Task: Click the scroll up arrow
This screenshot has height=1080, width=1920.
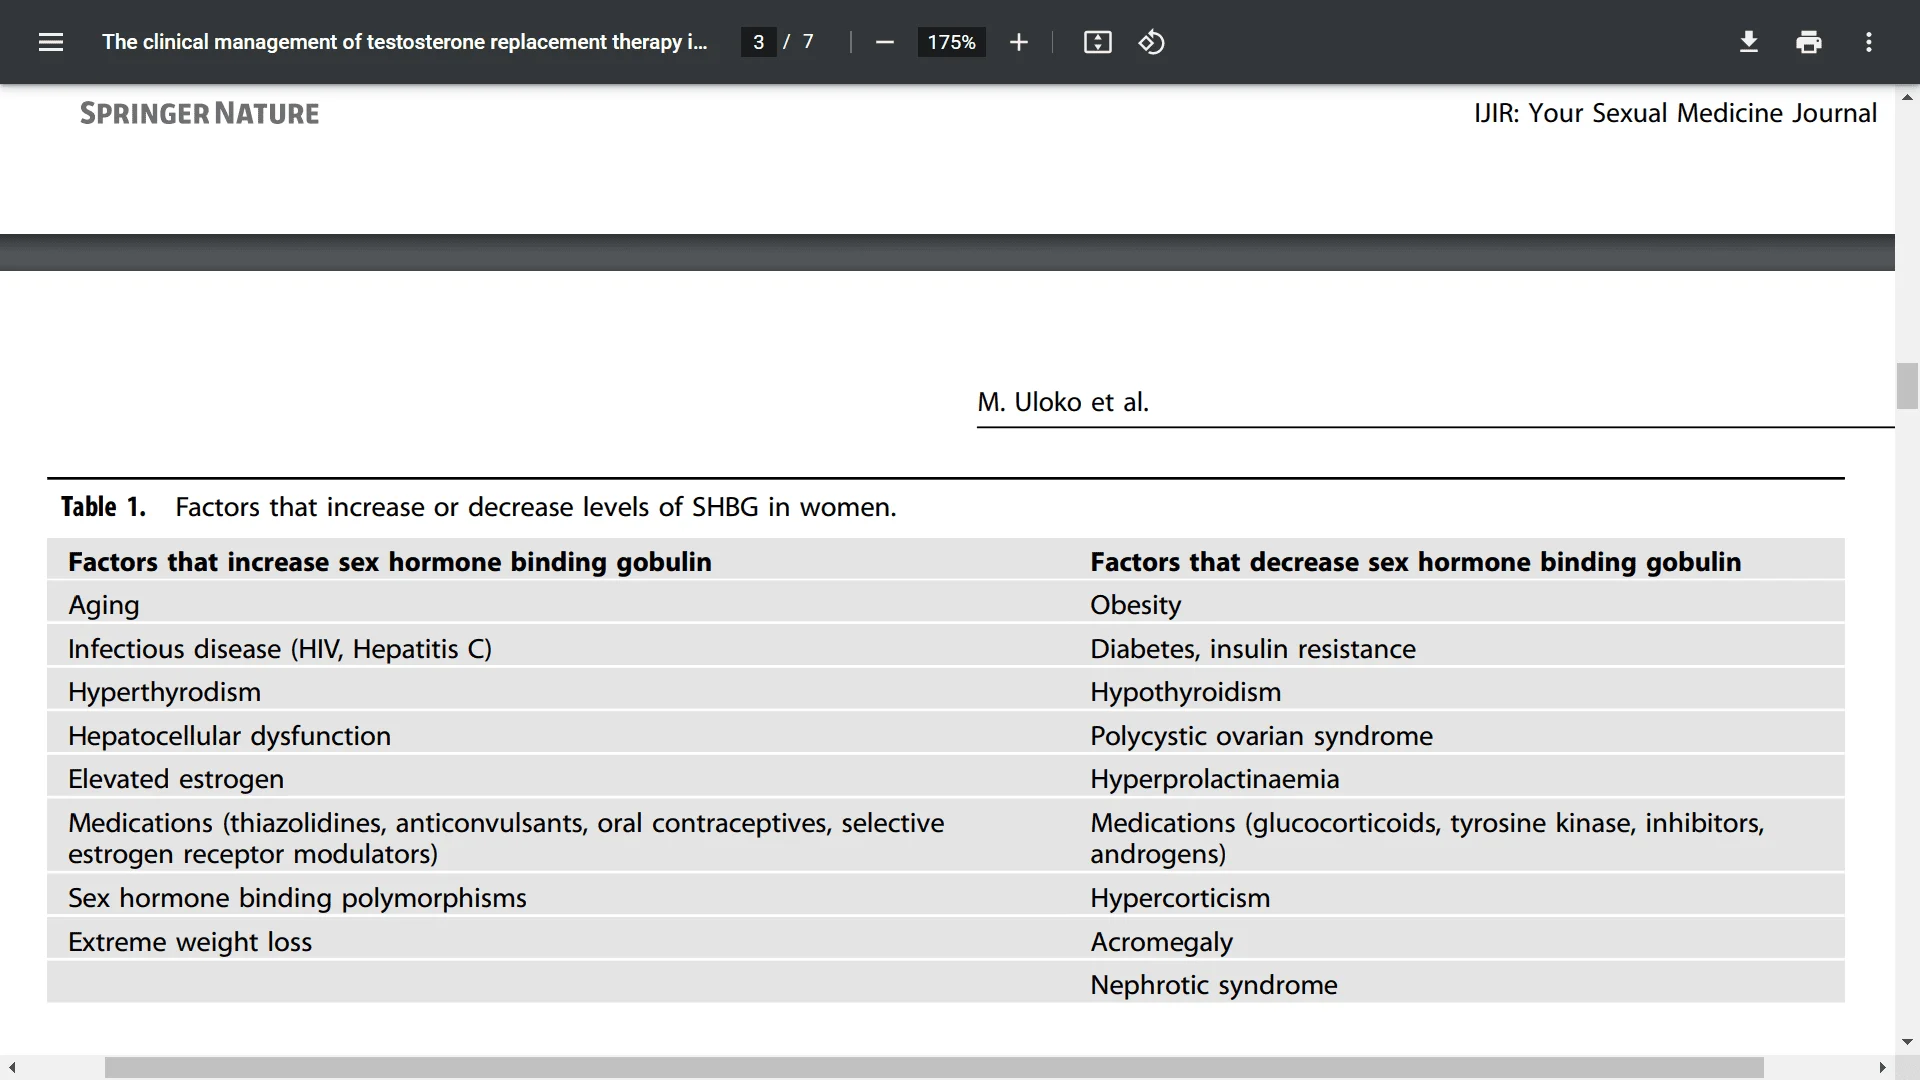Action: (x=1907, y=97)
